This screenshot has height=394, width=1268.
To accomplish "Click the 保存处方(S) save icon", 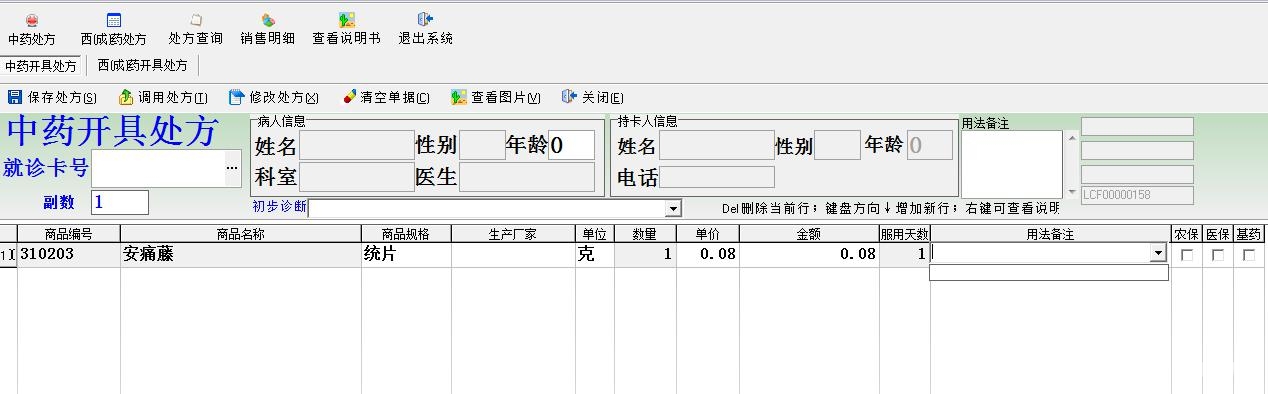I will tap(15, 97).
